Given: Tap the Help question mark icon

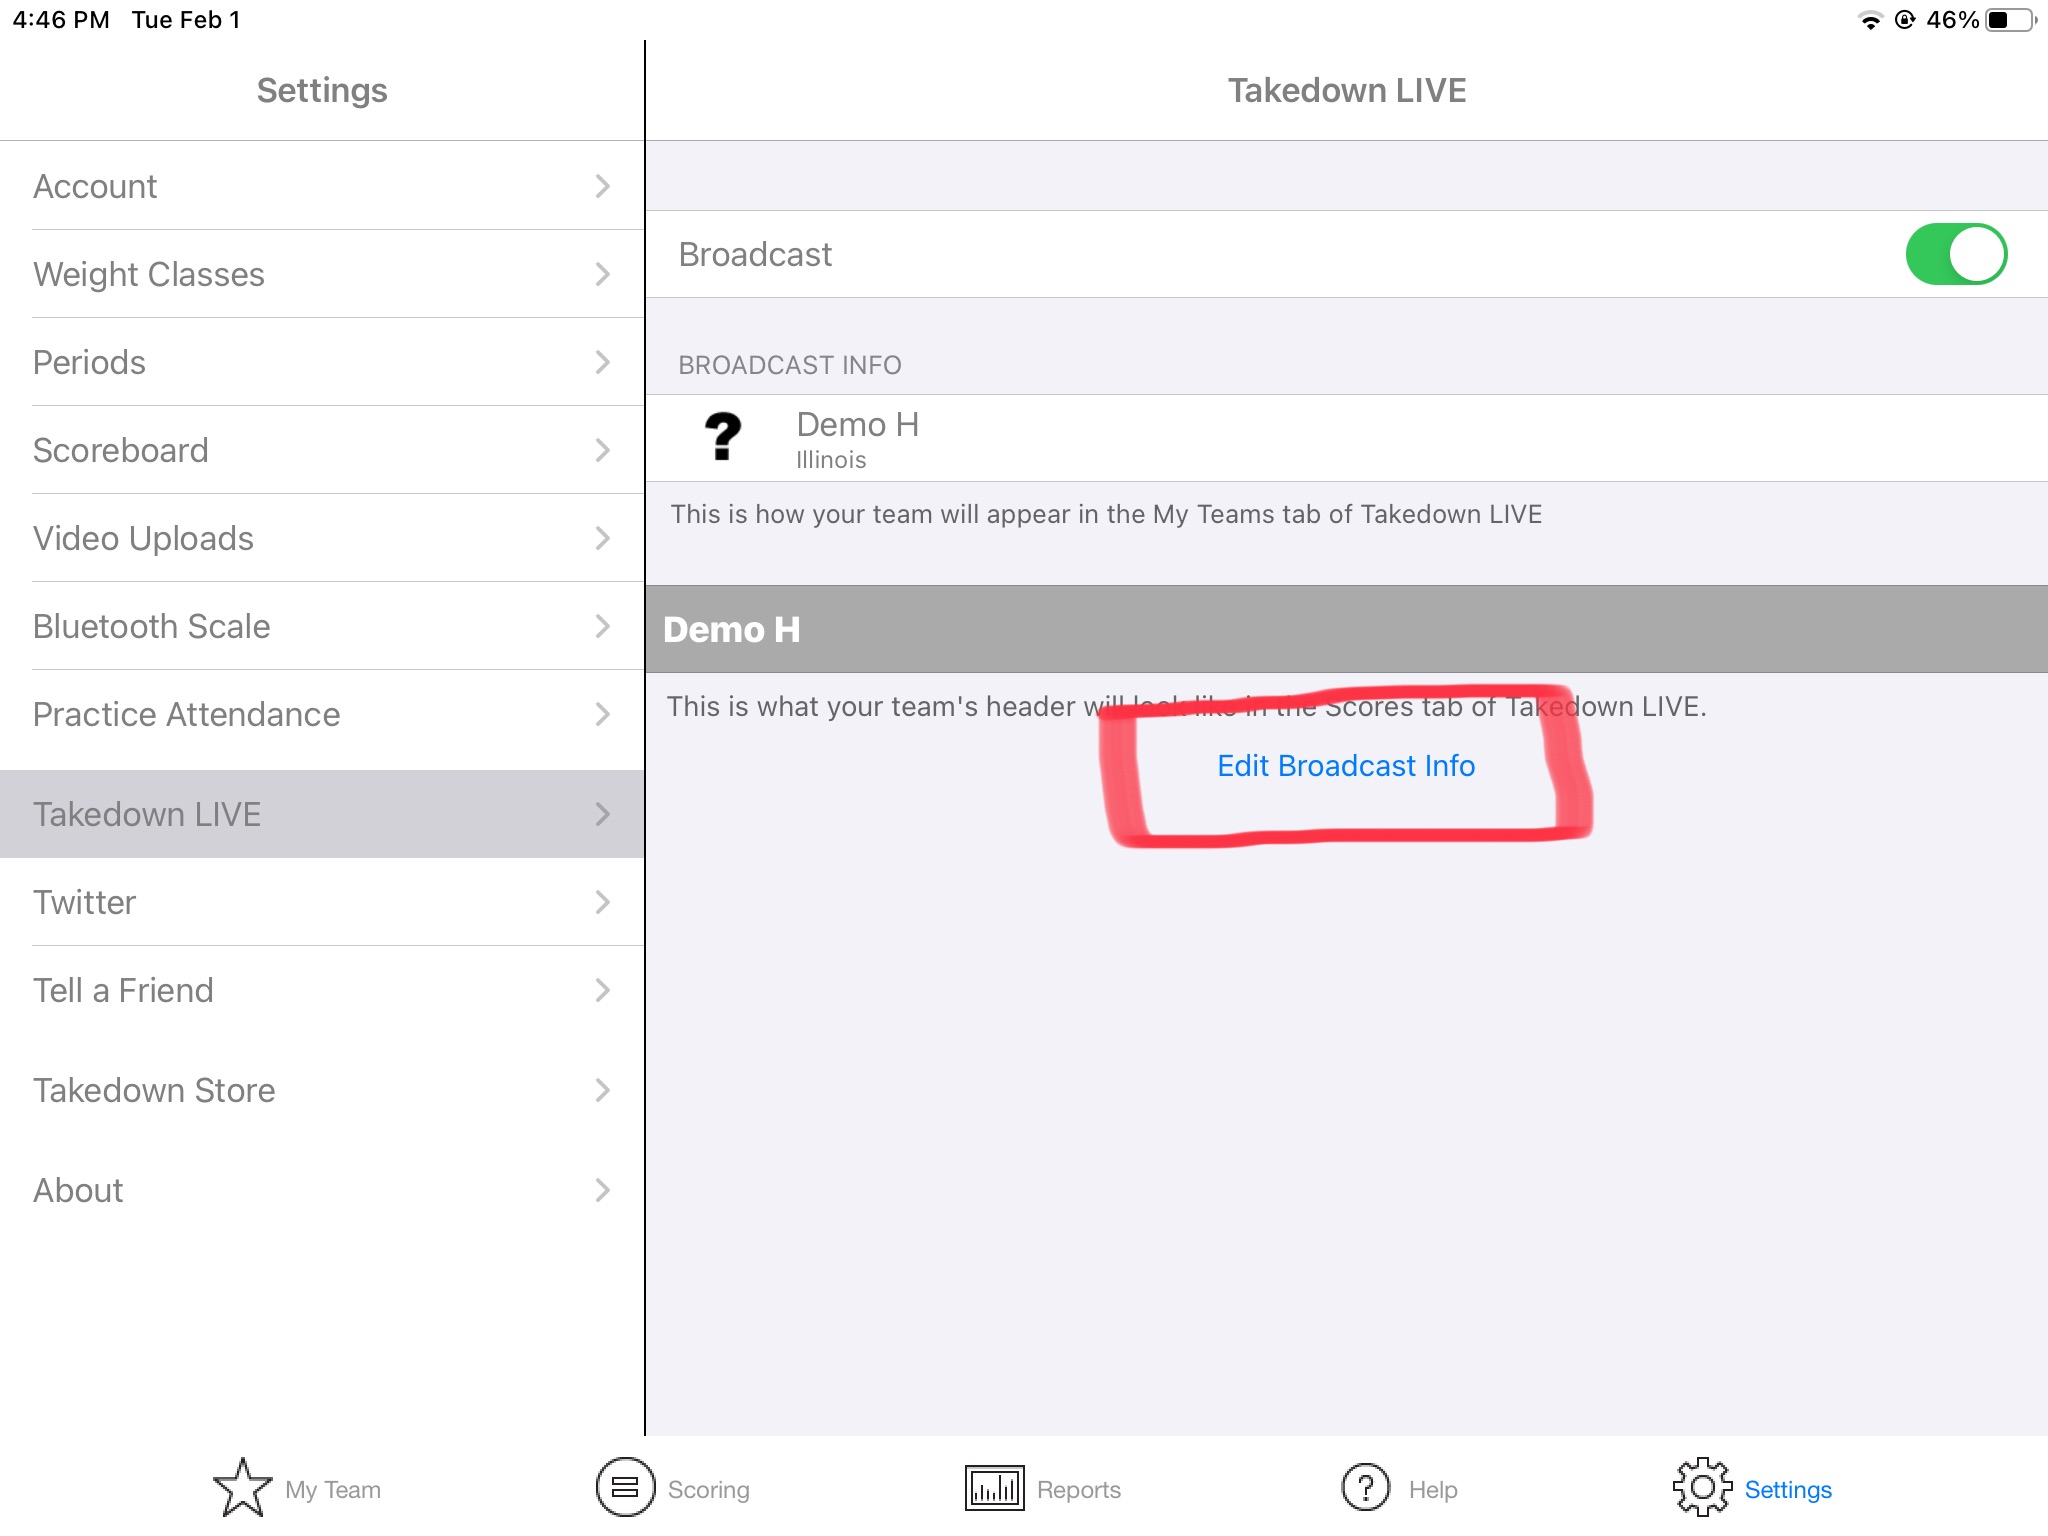Looking at the screenshot, I should coord(1366,1488).
